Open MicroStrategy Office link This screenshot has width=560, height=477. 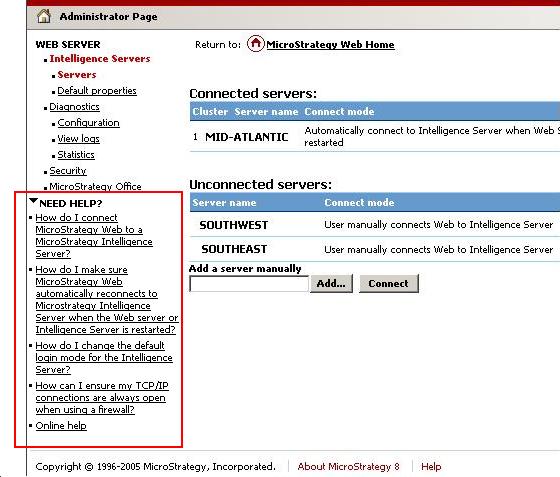95,186
